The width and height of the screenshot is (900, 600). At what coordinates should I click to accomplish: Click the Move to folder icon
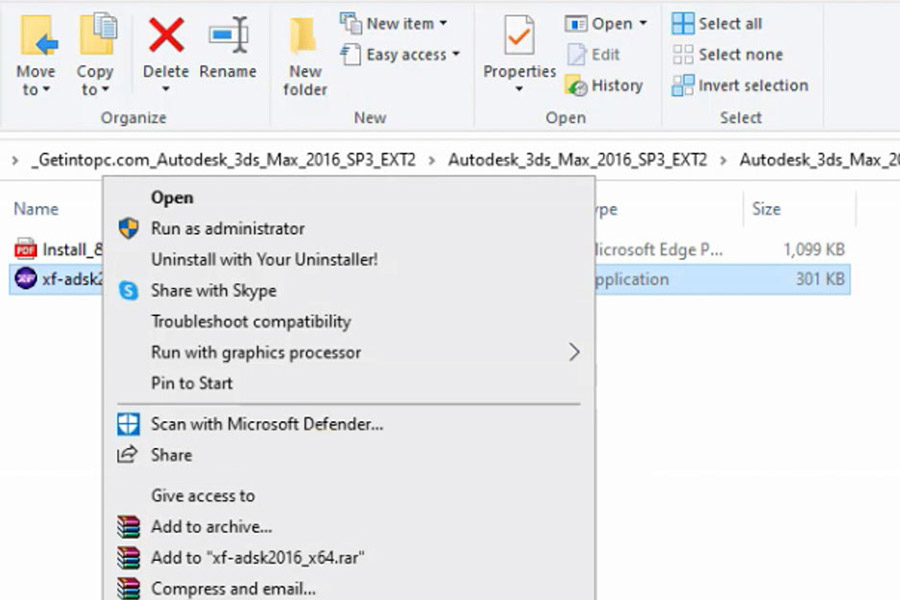pyautogui.click(x=38, y=36)
